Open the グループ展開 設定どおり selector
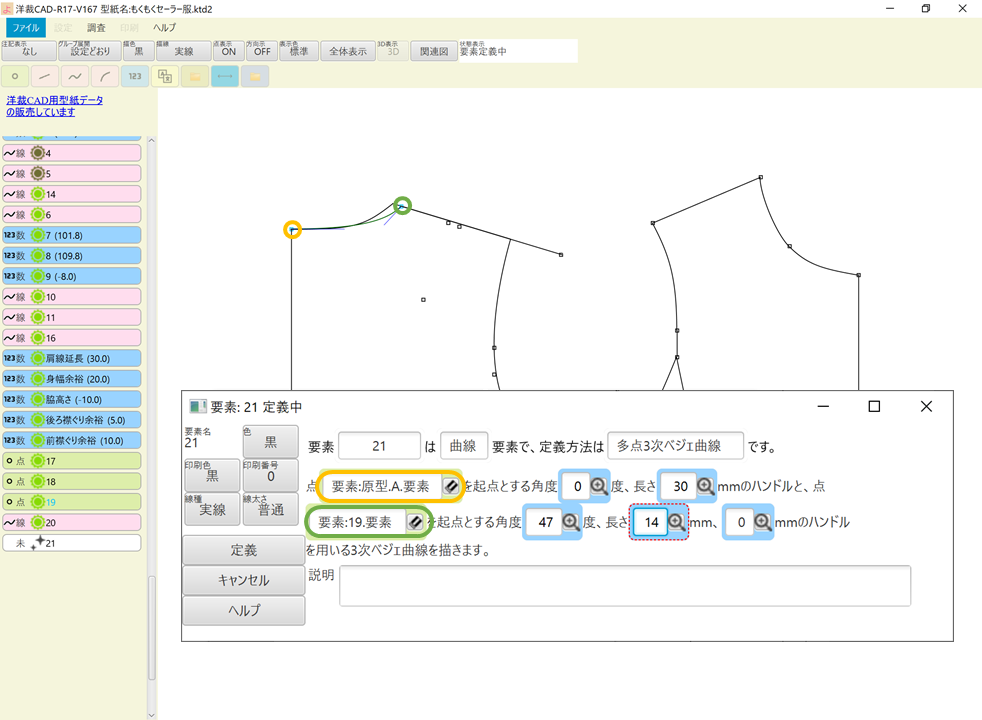The width and height of the screenshot is (982, 720). coord(89,50)
